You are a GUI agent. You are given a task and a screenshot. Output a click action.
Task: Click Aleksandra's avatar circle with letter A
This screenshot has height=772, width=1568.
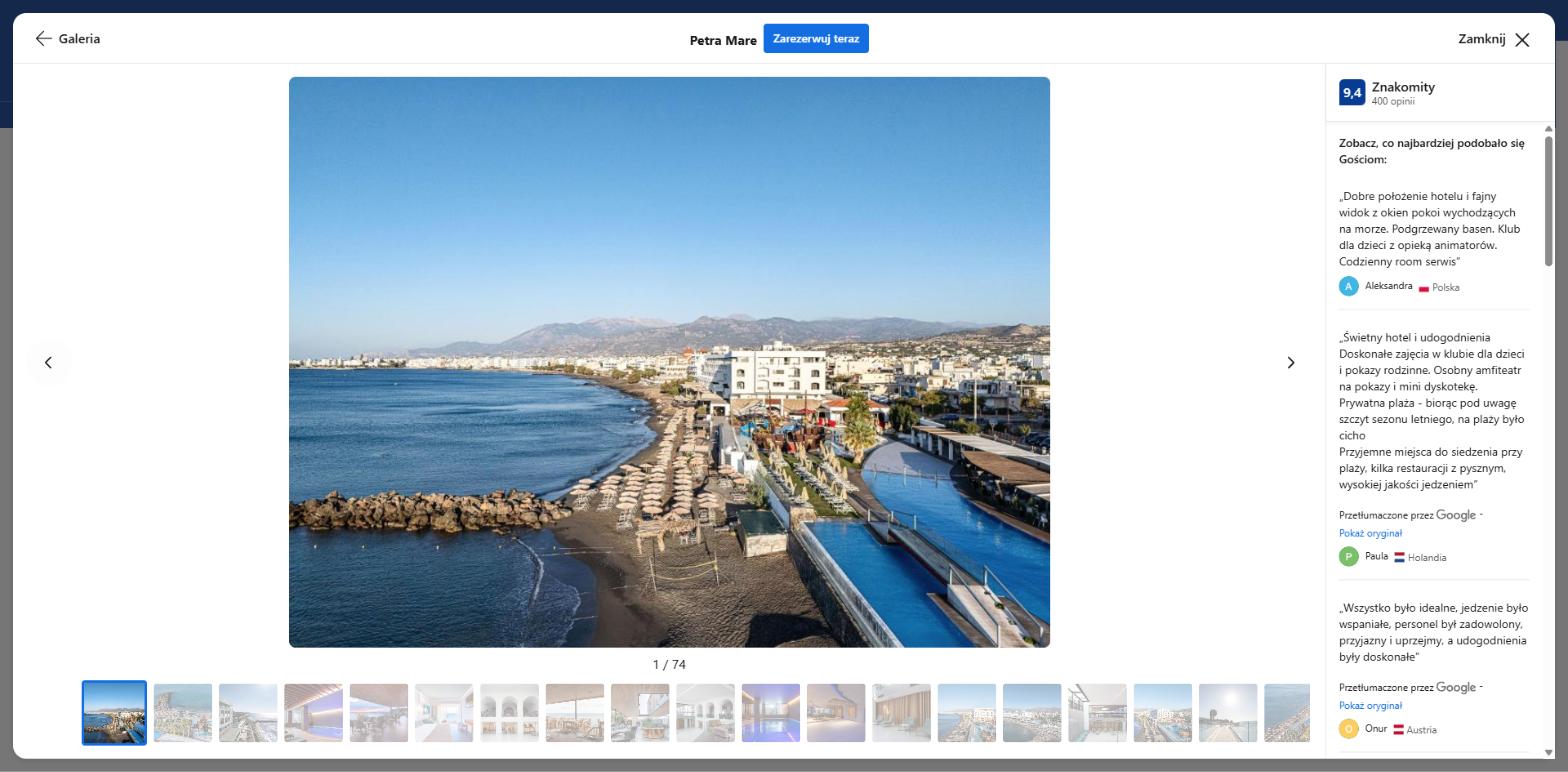tap(1348, 286)
